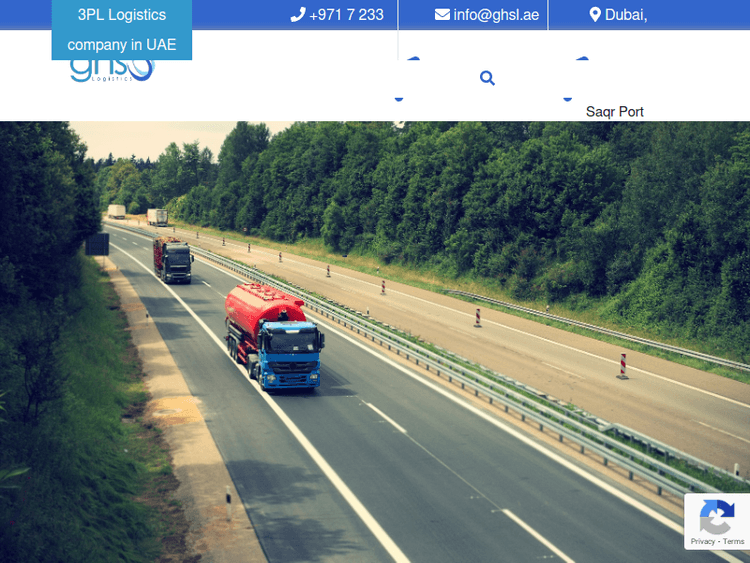Click the Saqr Port label

pos(614,112)
